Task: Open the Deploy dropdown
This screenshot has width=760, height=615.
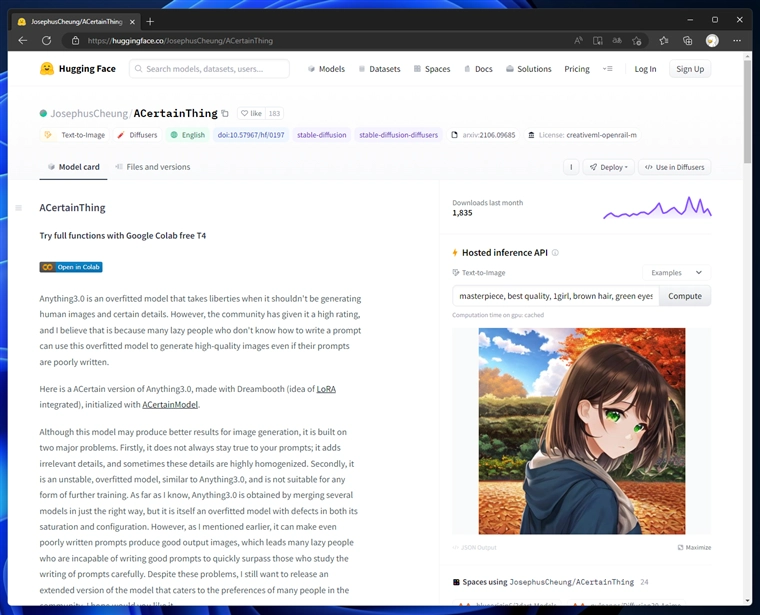Action: 608,167
